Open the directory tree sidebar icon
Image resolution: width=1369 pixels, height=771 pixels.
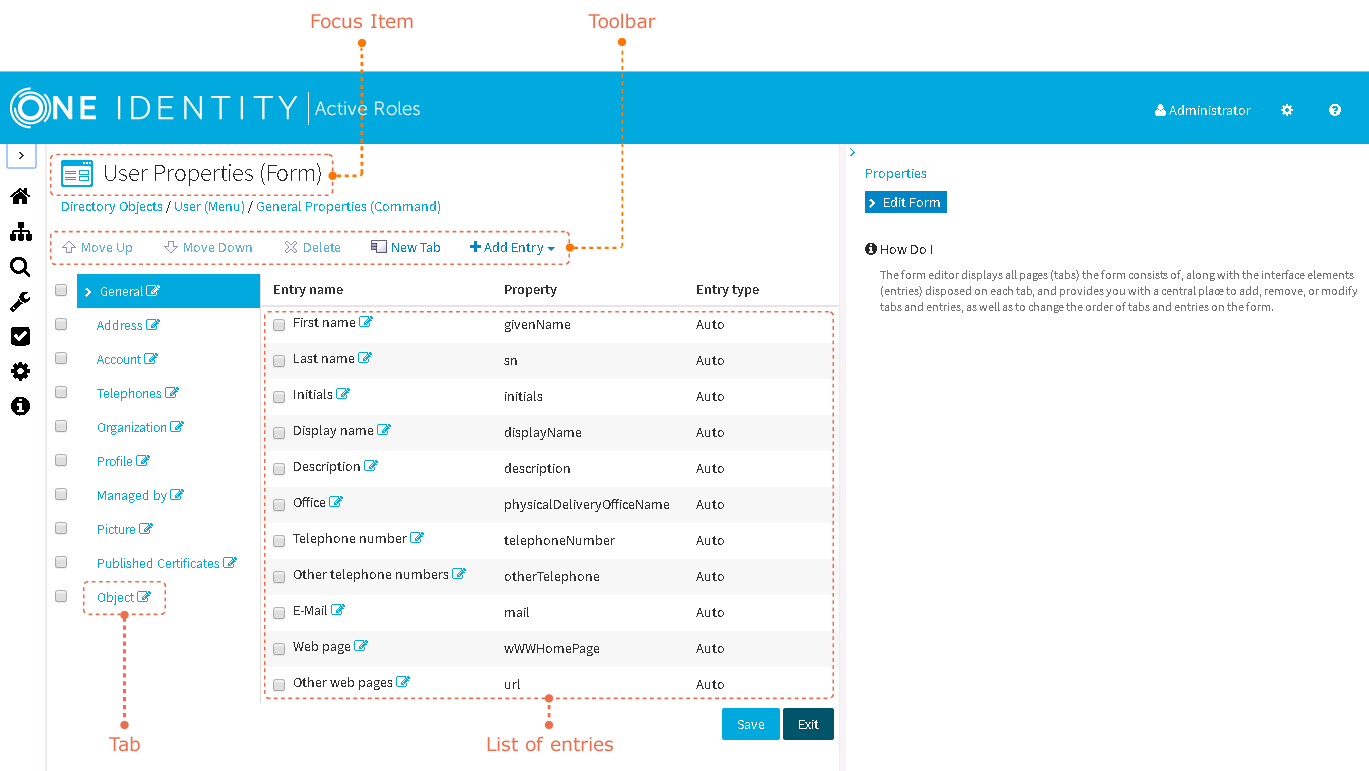pyautogui.click(x=20, y=232)
